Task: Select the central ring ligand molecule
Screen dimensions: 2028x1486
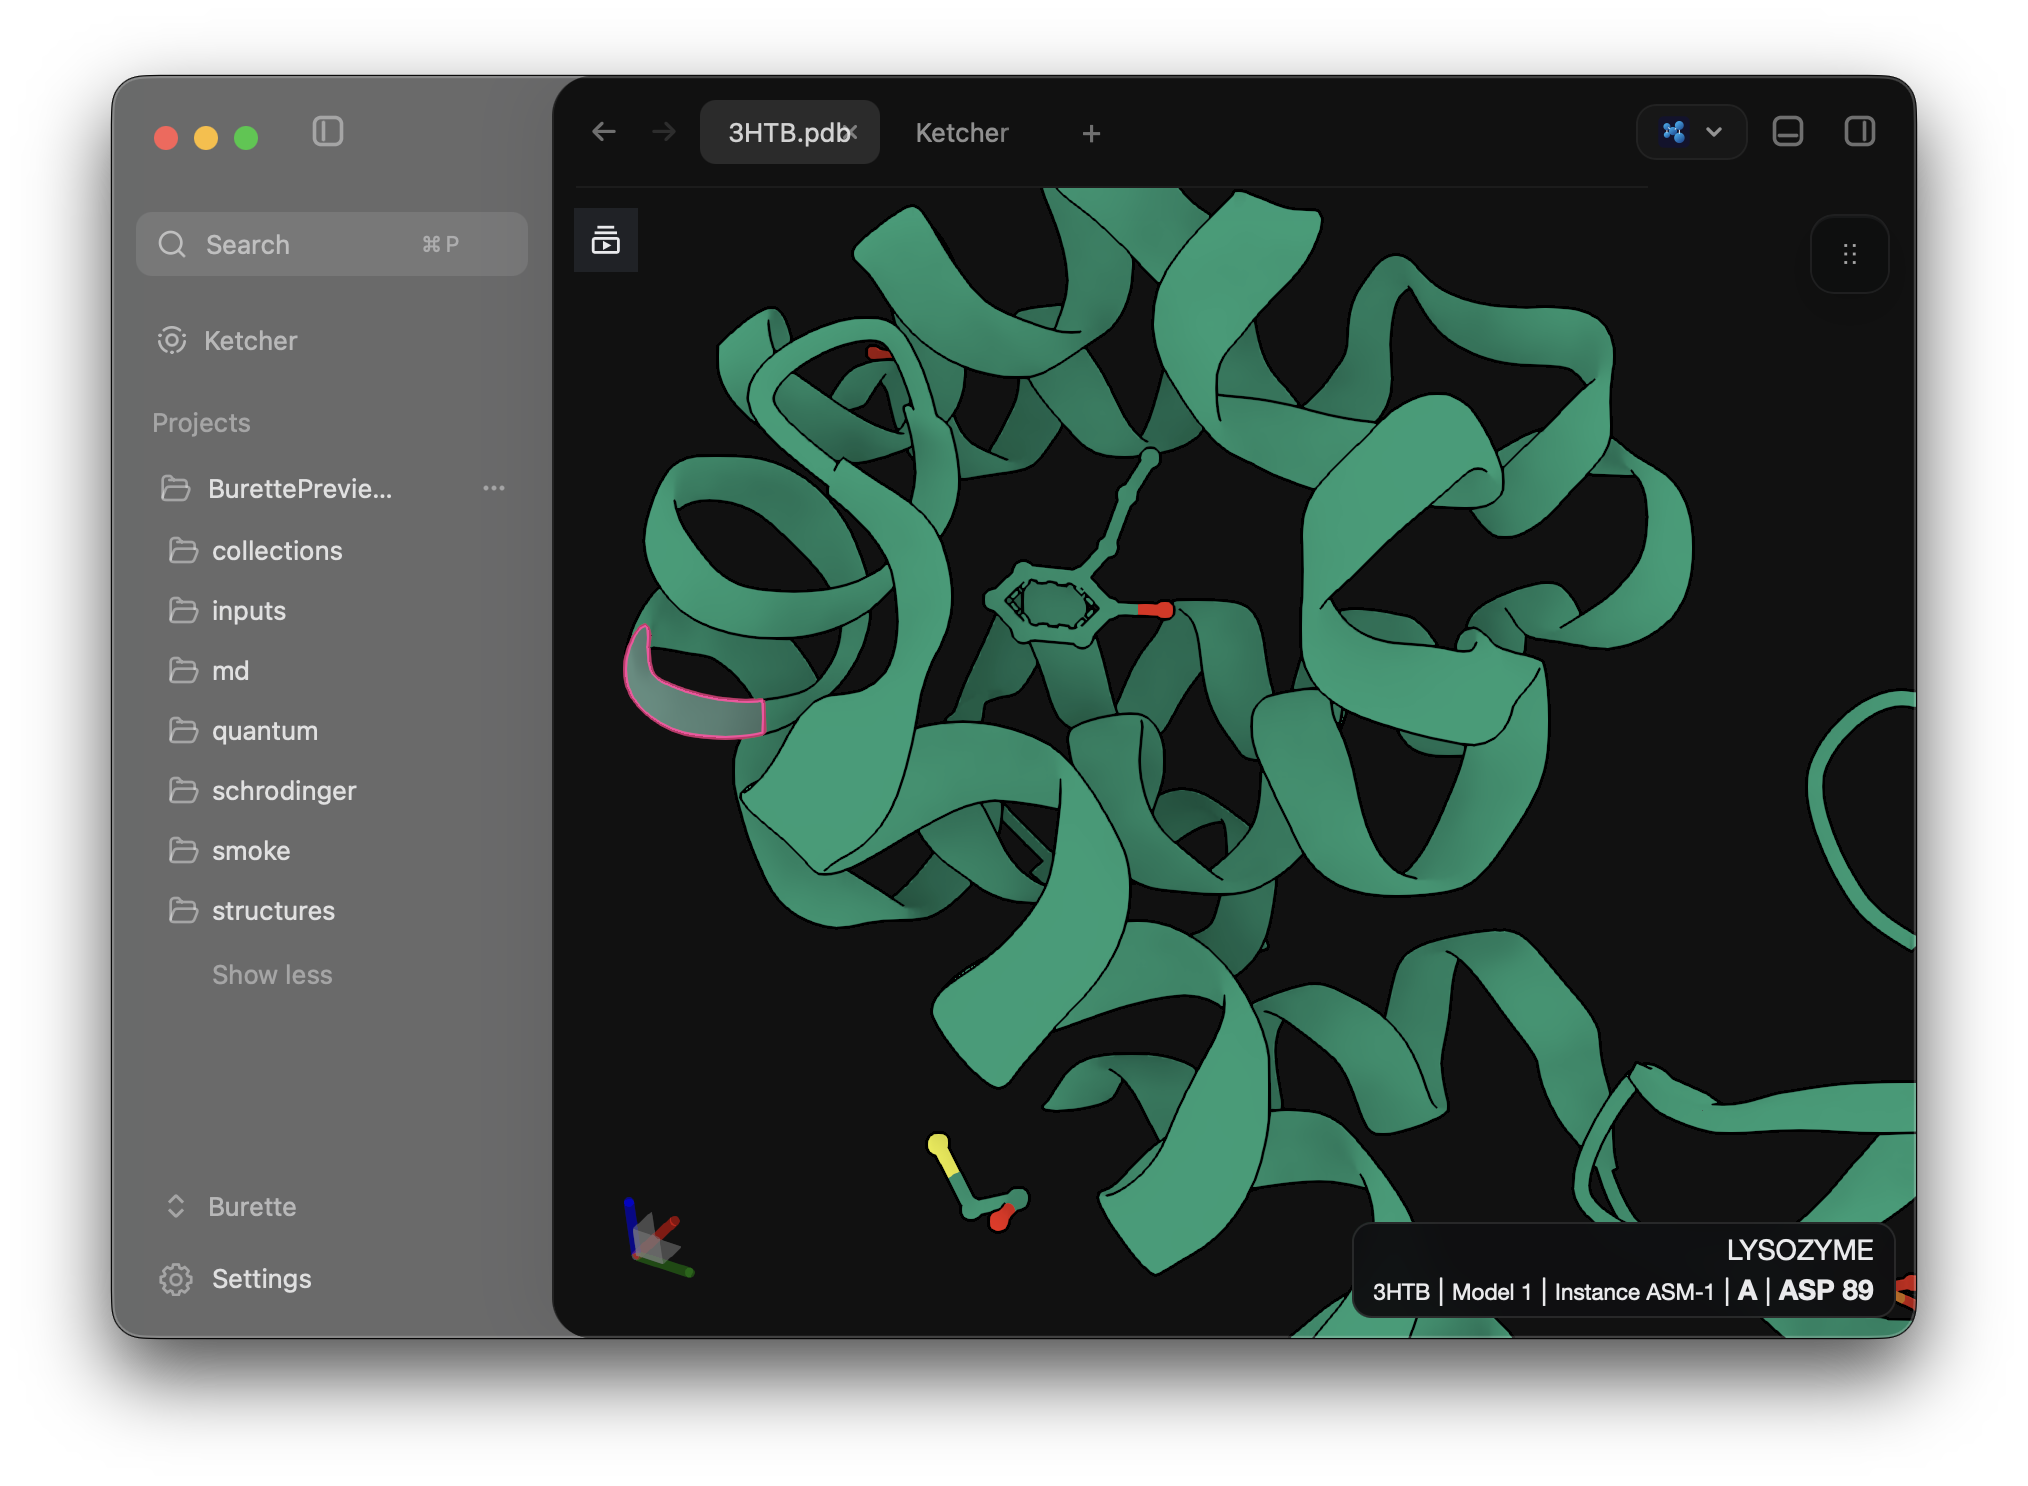Action: (x=1052, y=604)
